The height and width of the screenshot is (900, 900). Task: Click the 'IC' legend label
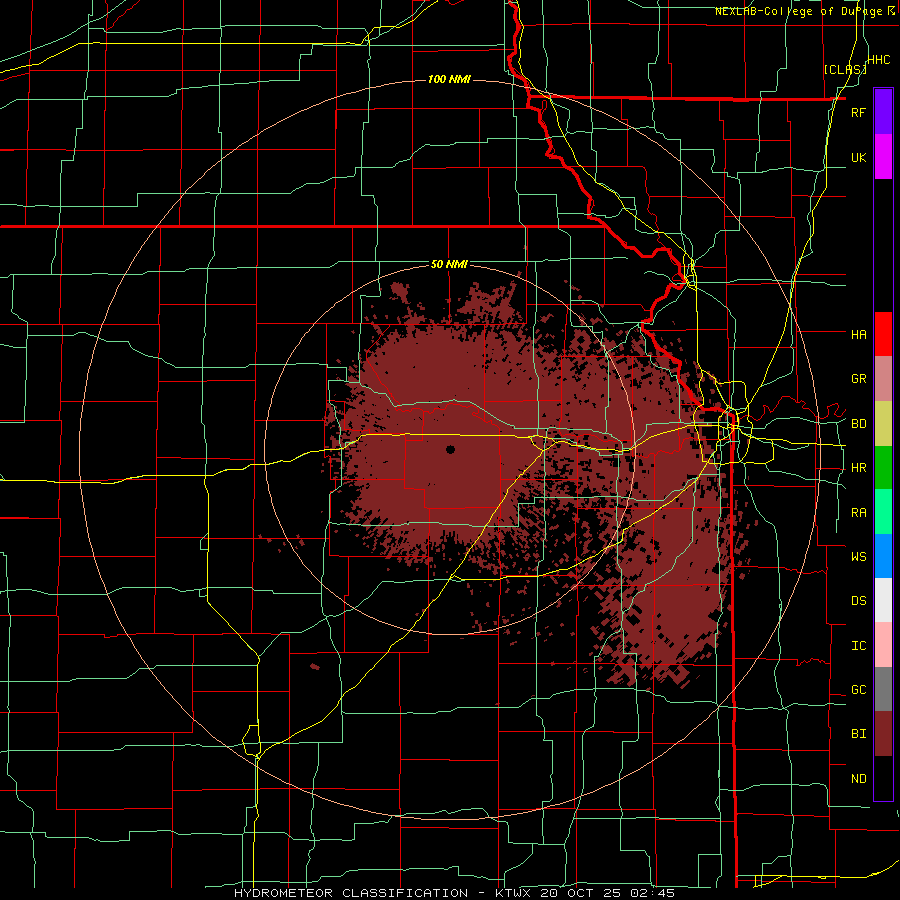coord(858,646)
